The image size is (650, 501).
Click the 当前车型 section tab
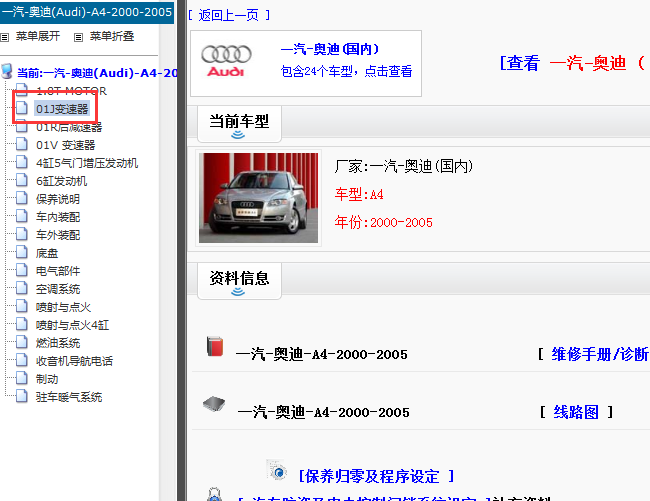pos(239,124)
